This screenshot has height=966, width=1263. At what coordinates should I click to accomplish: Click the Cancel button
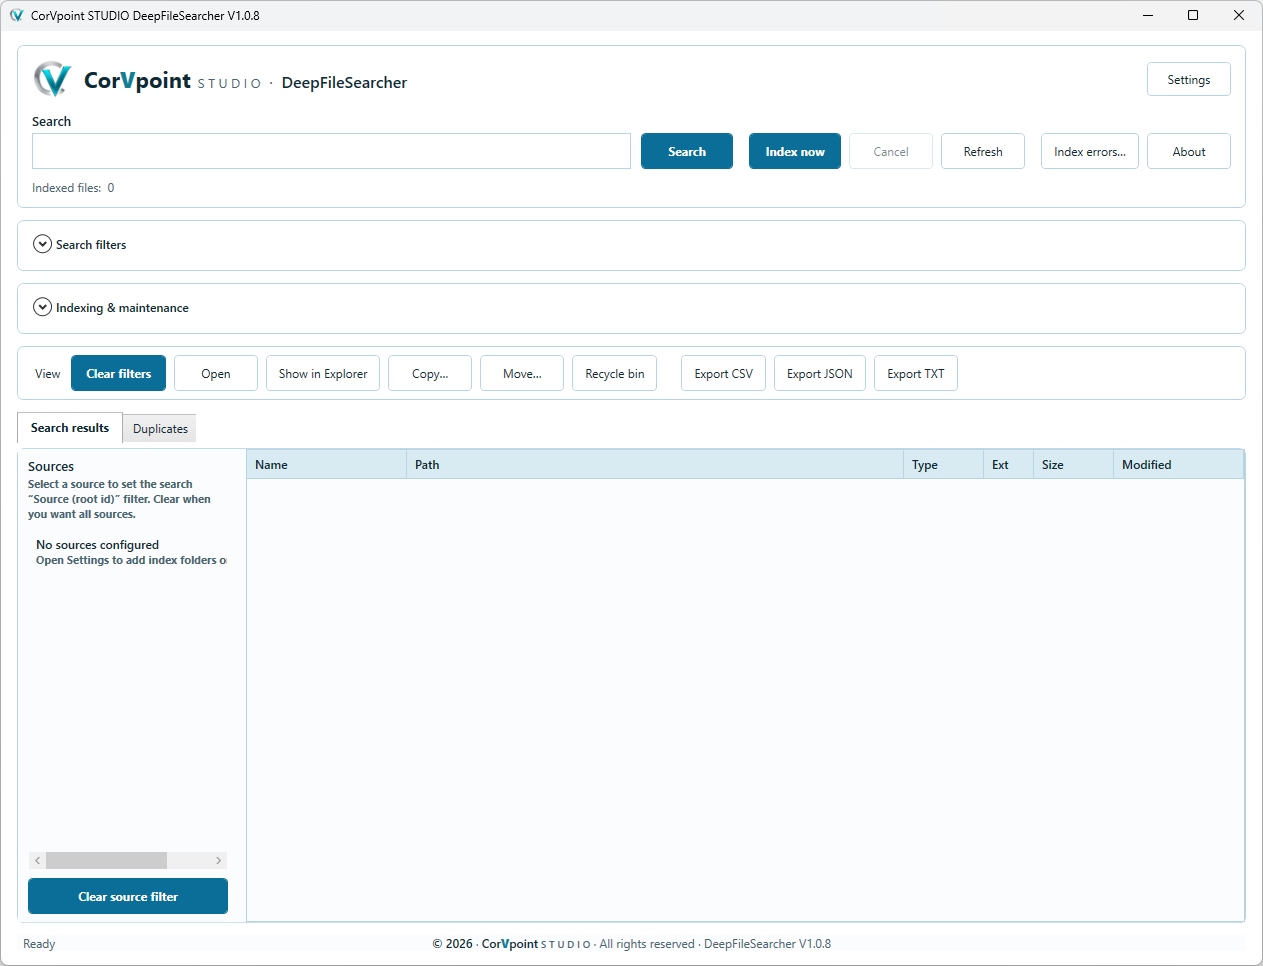click(891, 151)
